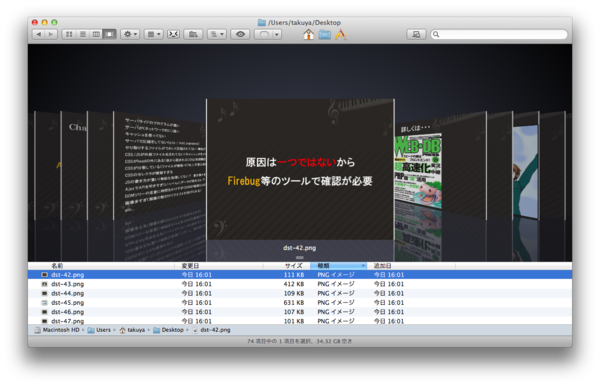Screen dimensions: 600x386
Task: Click the status bar item count text
Action: 299,341
